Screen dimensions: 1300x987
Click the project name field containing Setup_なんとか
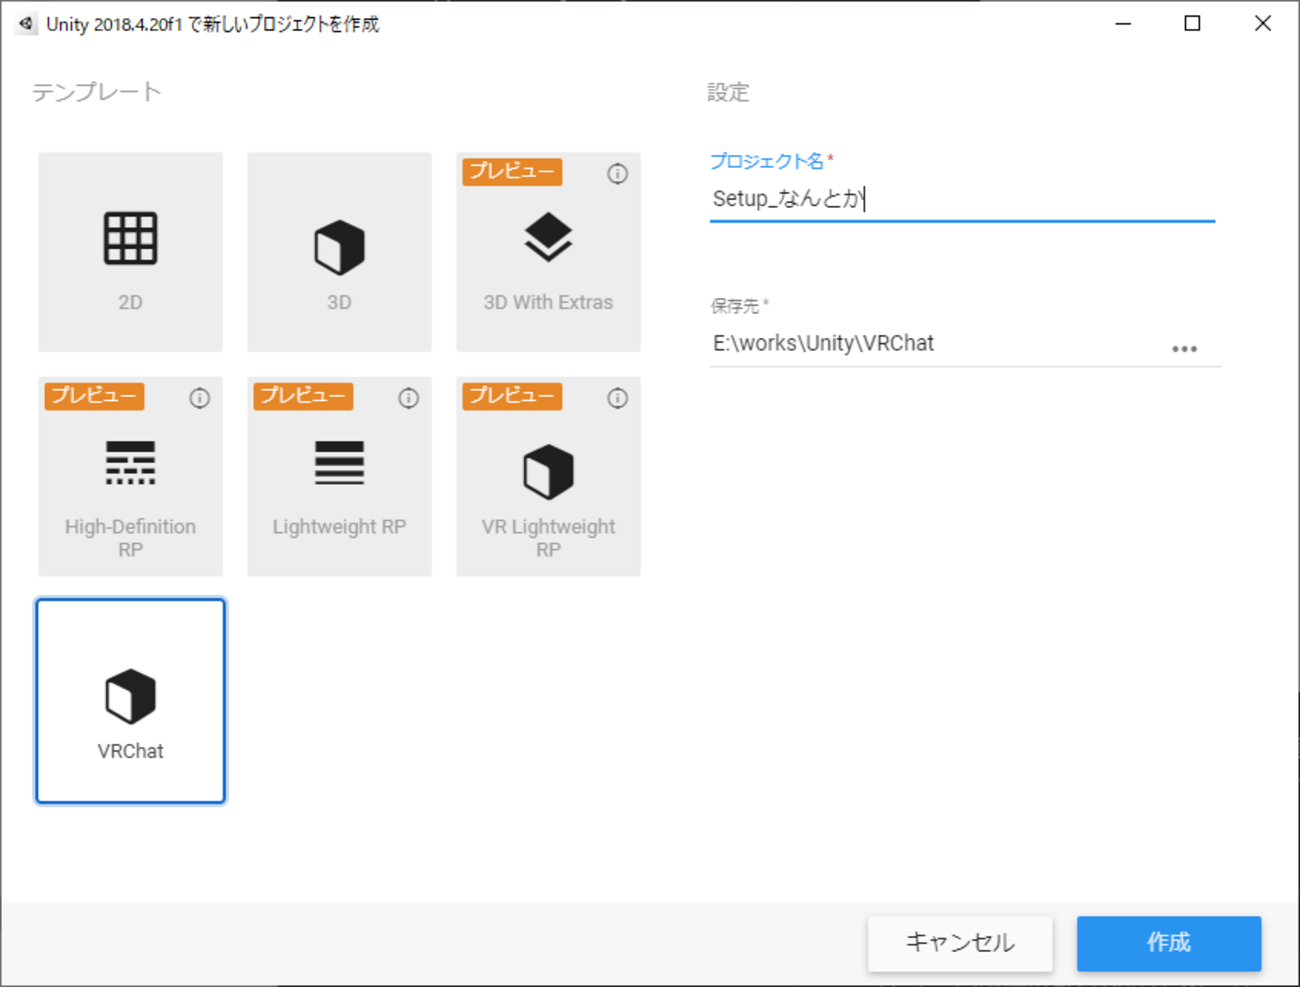962,199
